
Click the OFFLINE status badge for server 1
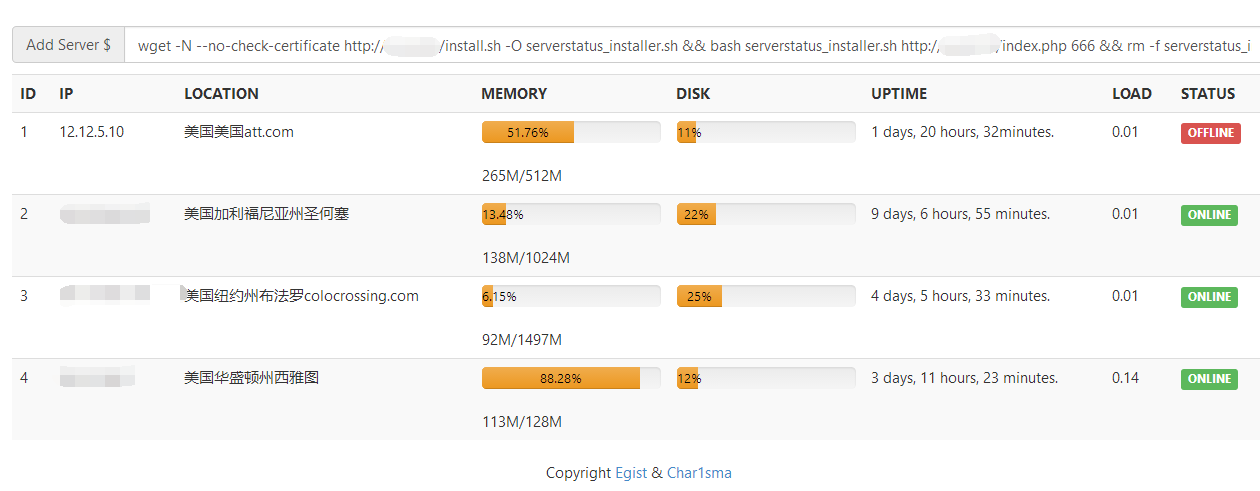click(x=1210, y=133)
